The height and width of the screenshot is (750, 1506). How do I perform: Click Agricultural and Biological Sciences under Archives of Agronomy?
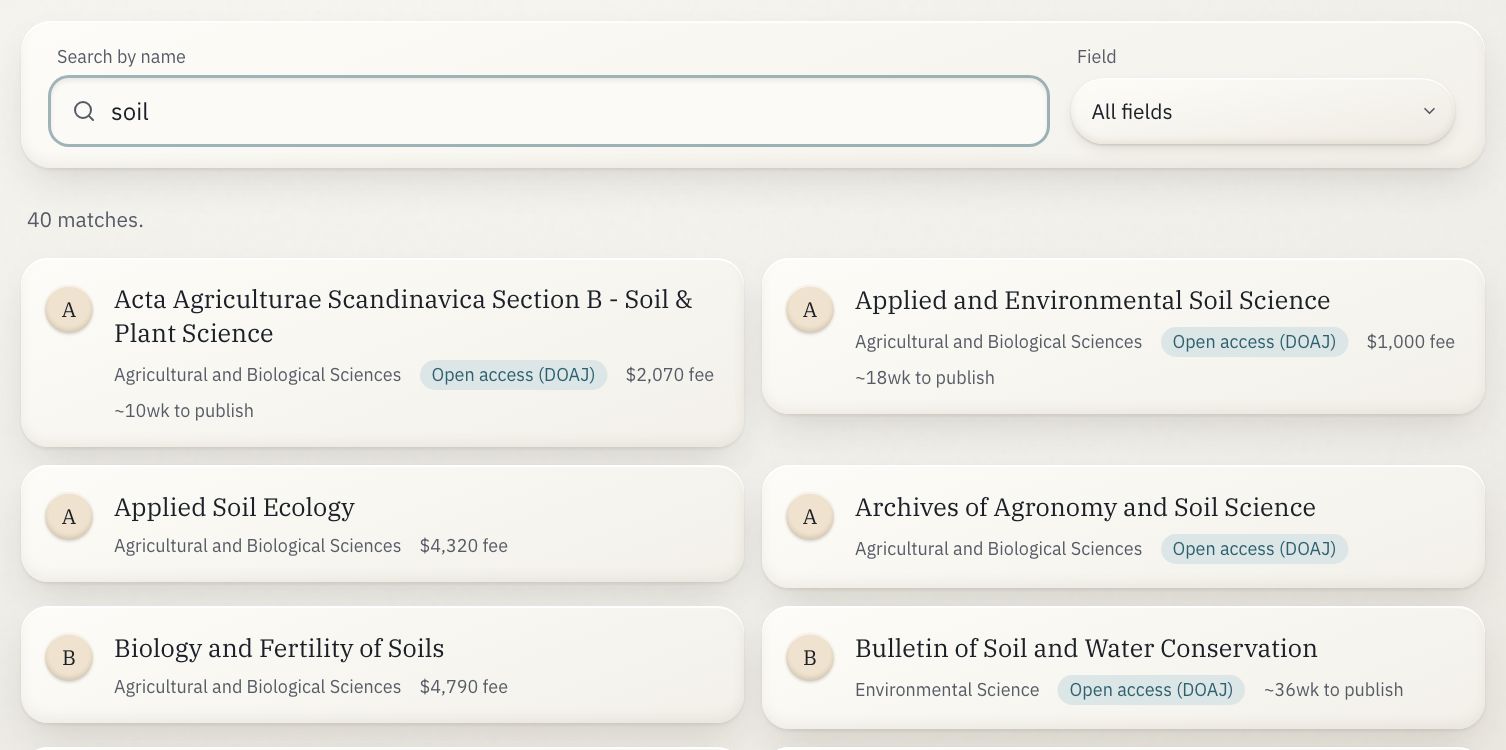[x=999, y=549]
